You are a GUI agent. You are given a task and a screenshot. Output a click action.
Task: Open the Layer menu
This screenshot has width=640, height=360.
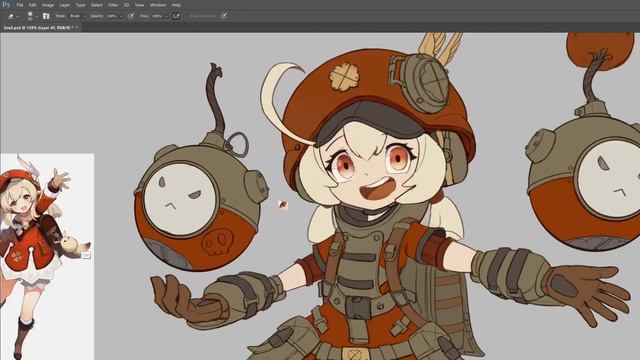tap(64, 5)
